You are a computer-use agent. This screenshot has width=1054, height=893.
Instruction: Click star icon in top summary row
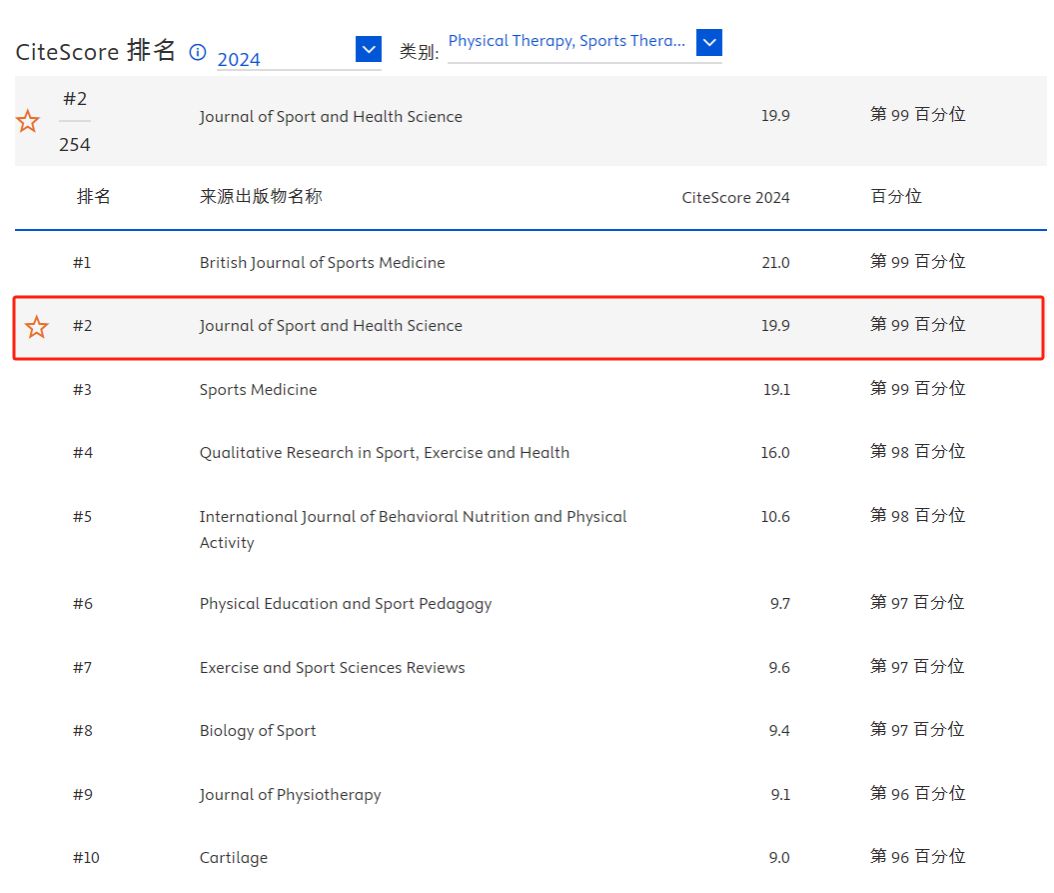click(28, 122)
